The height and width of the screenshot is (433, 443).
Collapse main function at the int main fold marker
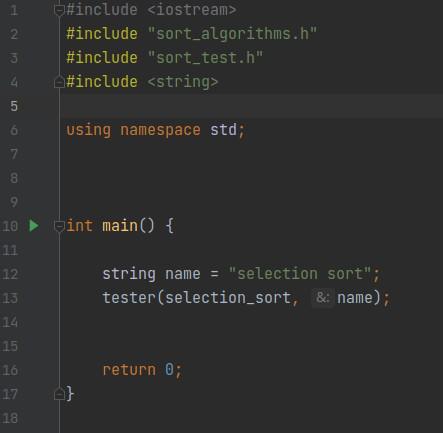pos(59,226)
